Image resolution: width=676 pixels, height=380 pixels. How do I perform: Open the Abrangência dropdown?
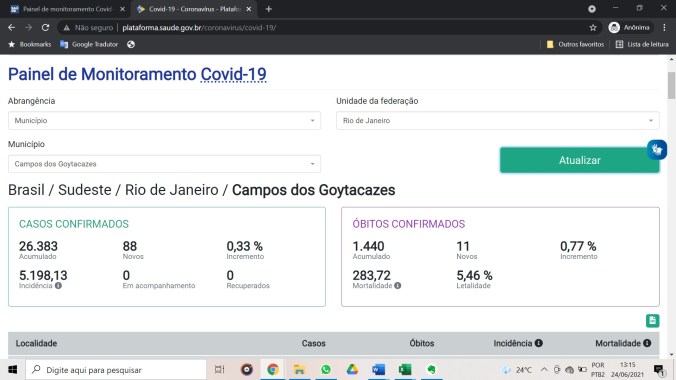click(x=164, y=120)
